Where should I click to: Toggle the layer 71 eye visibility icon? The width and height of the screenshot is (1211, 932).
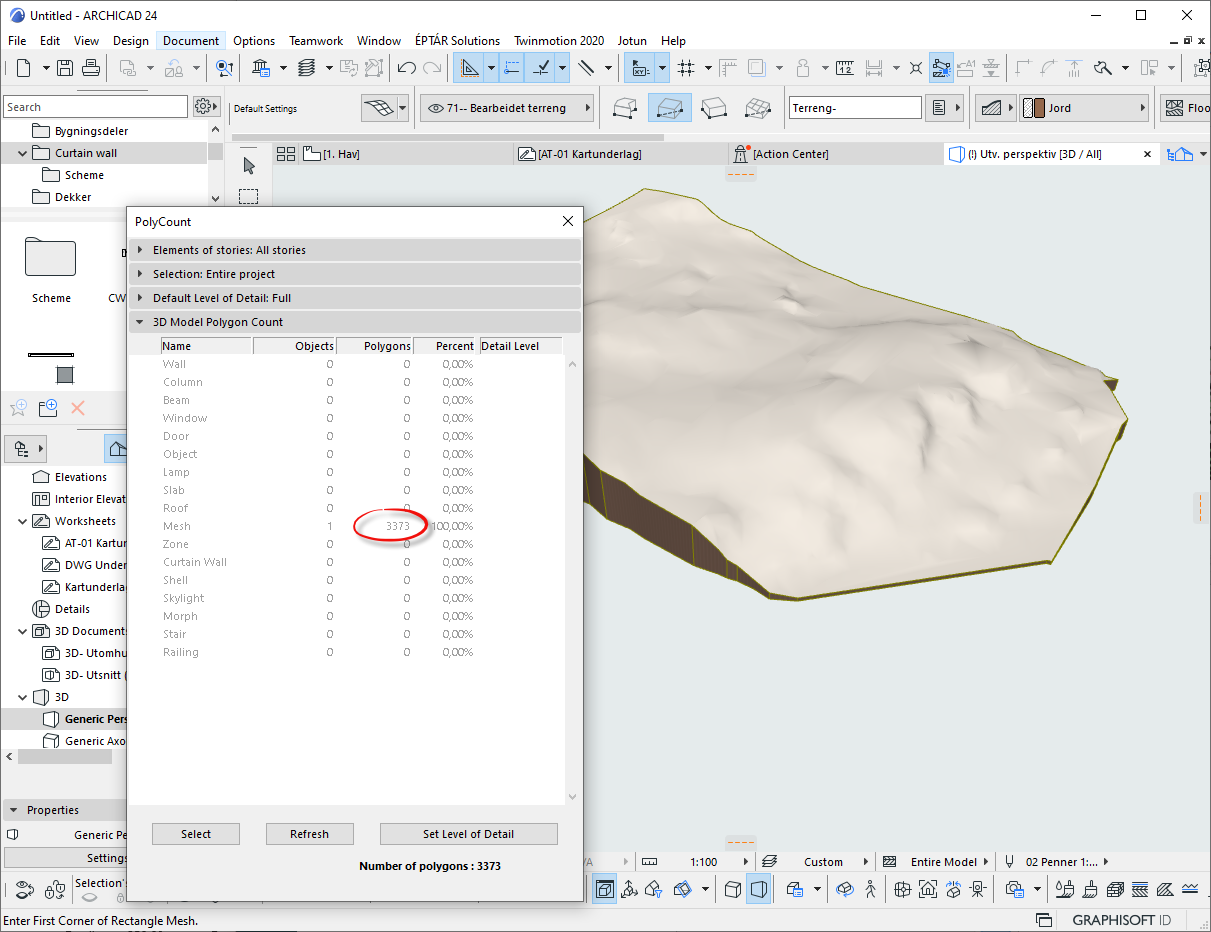tap(435, 108)
